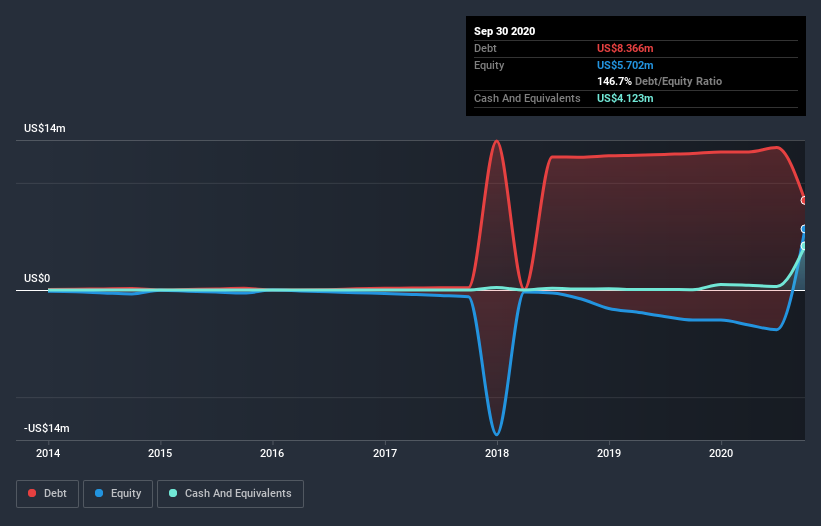821x526 pixels.
Task: Select the 2014 x-axis label
Action: pos(48,453)
